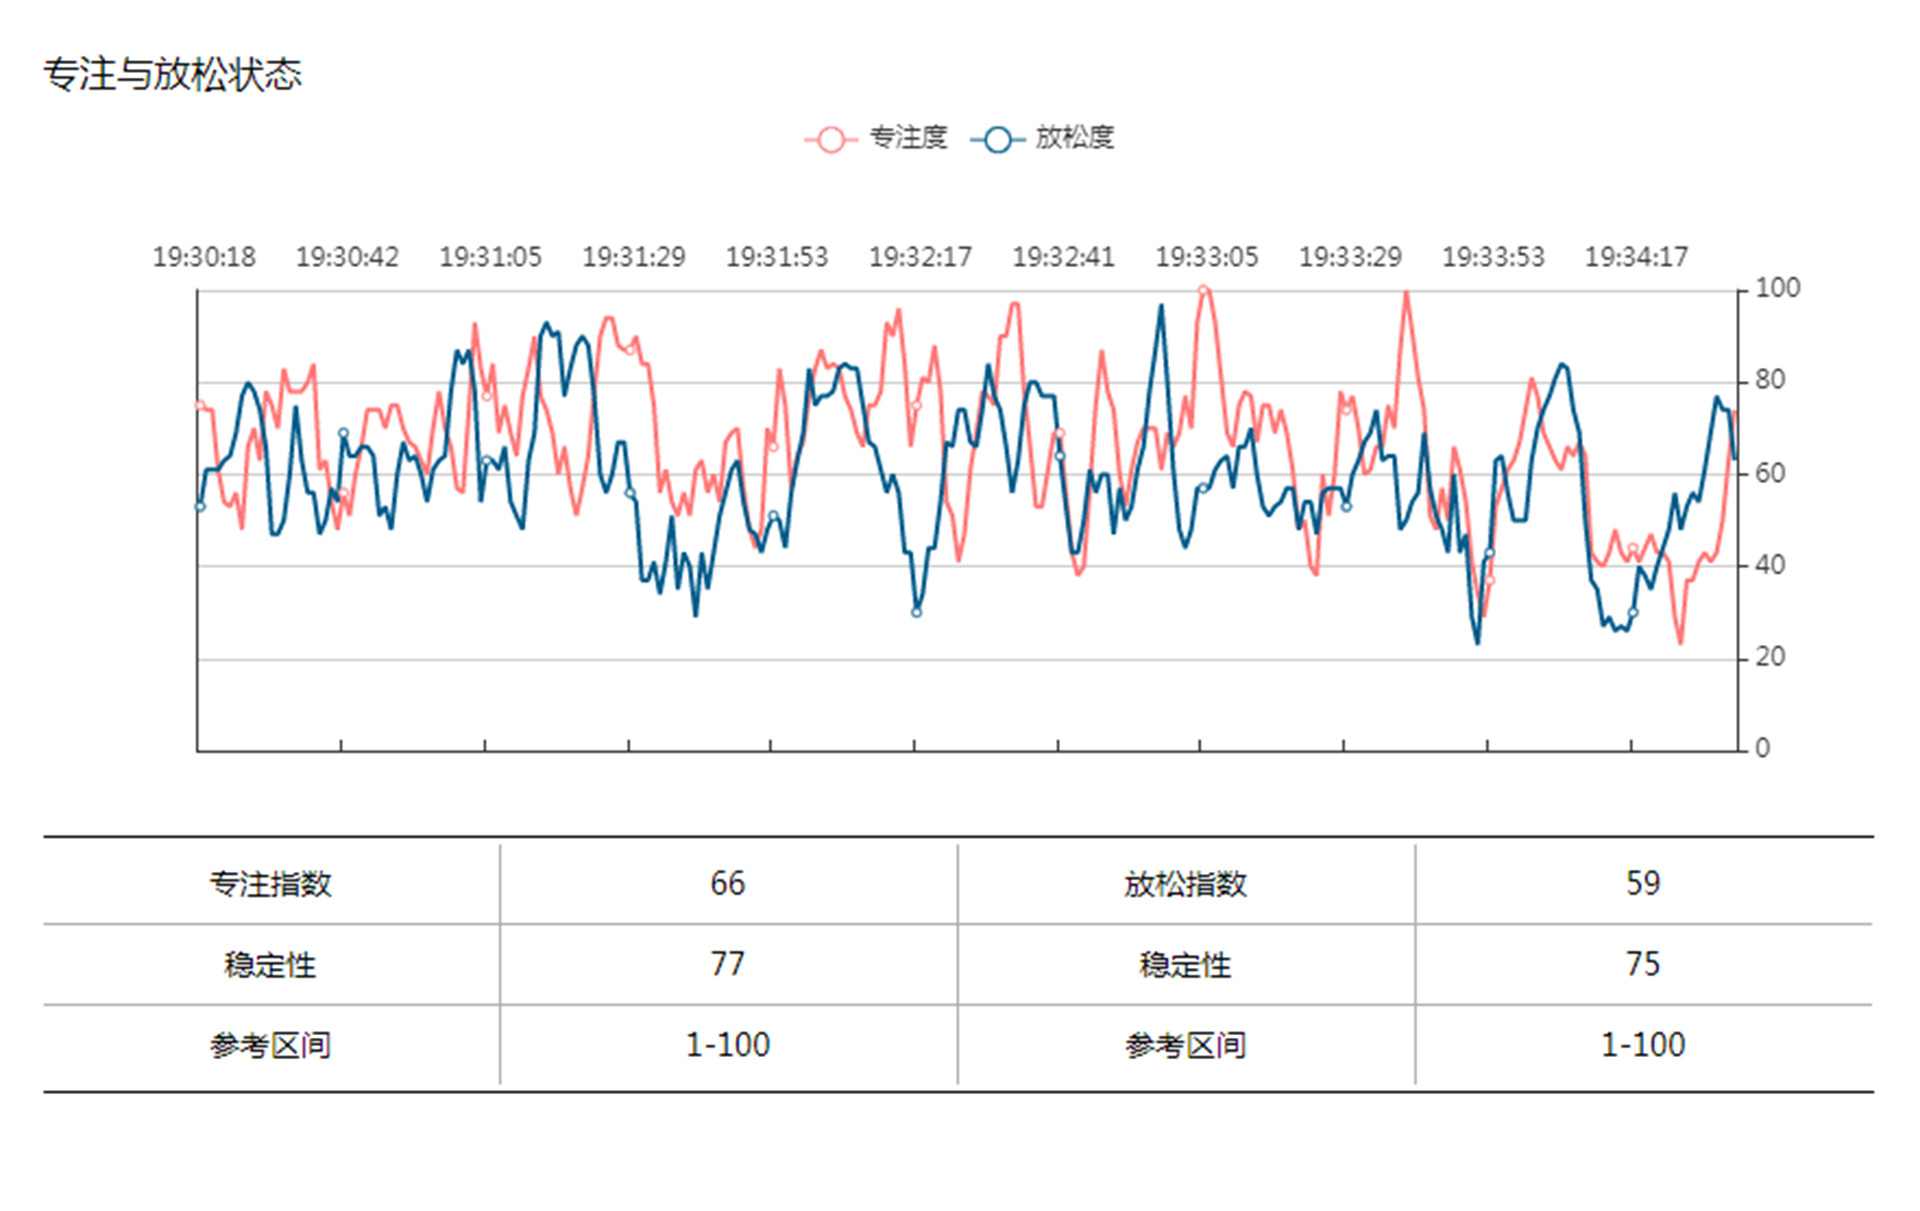The image size is (1920, 1211).
Task: Click the pink circle legend marker
Action: coord(830,139)
